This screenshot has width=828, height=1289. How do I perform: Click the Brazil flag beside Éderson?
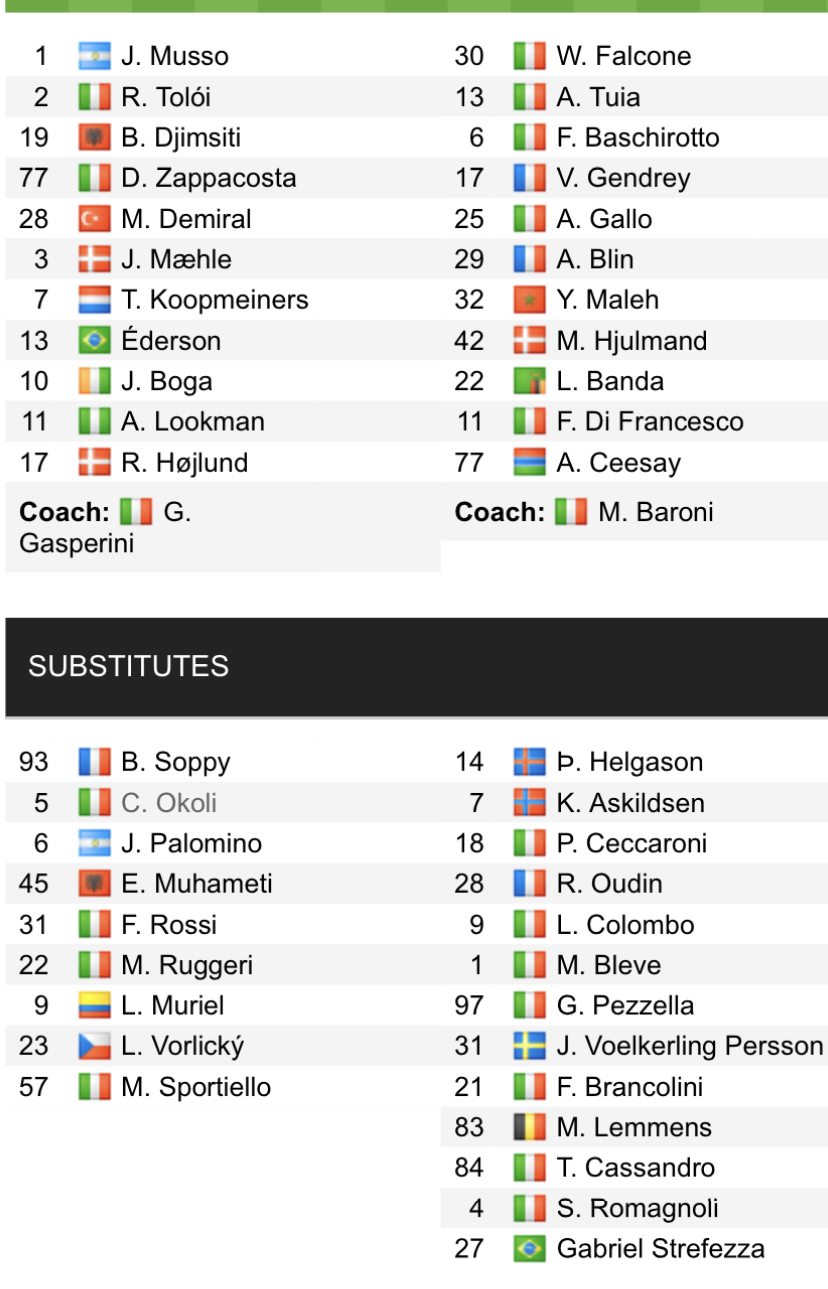click(x=94, y=341)
